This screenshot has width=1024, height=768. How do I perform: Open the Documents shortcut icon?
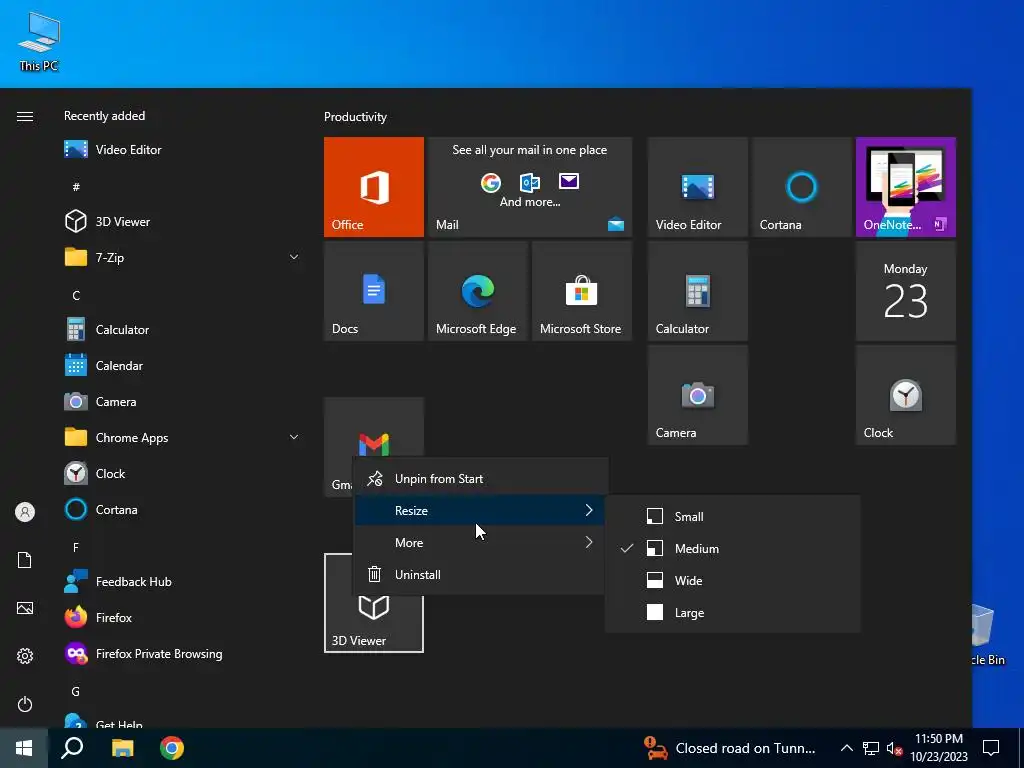click(25, 560)
